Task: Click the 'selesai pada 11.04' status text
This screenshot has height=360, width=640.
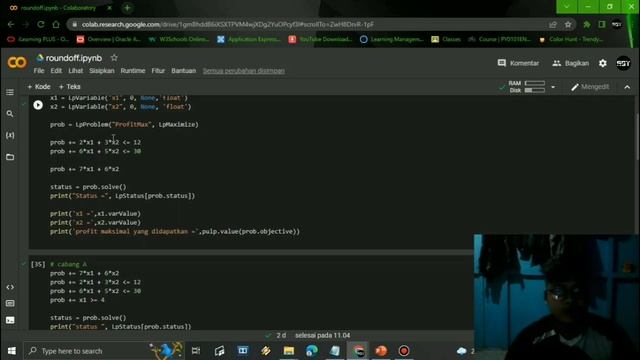Action: pos(322,335)
